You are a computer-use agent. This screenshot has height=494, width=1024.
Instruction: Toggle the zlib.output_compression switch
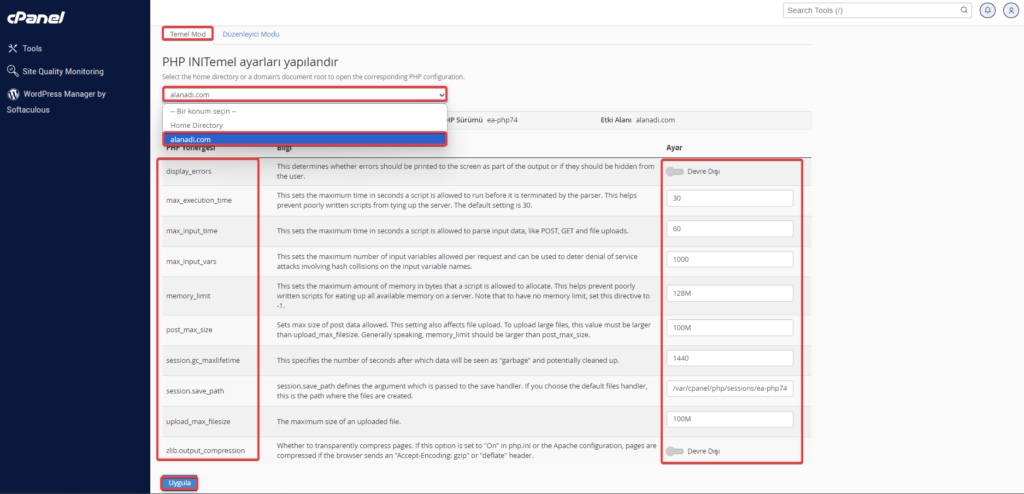click(x=675, y=450)
